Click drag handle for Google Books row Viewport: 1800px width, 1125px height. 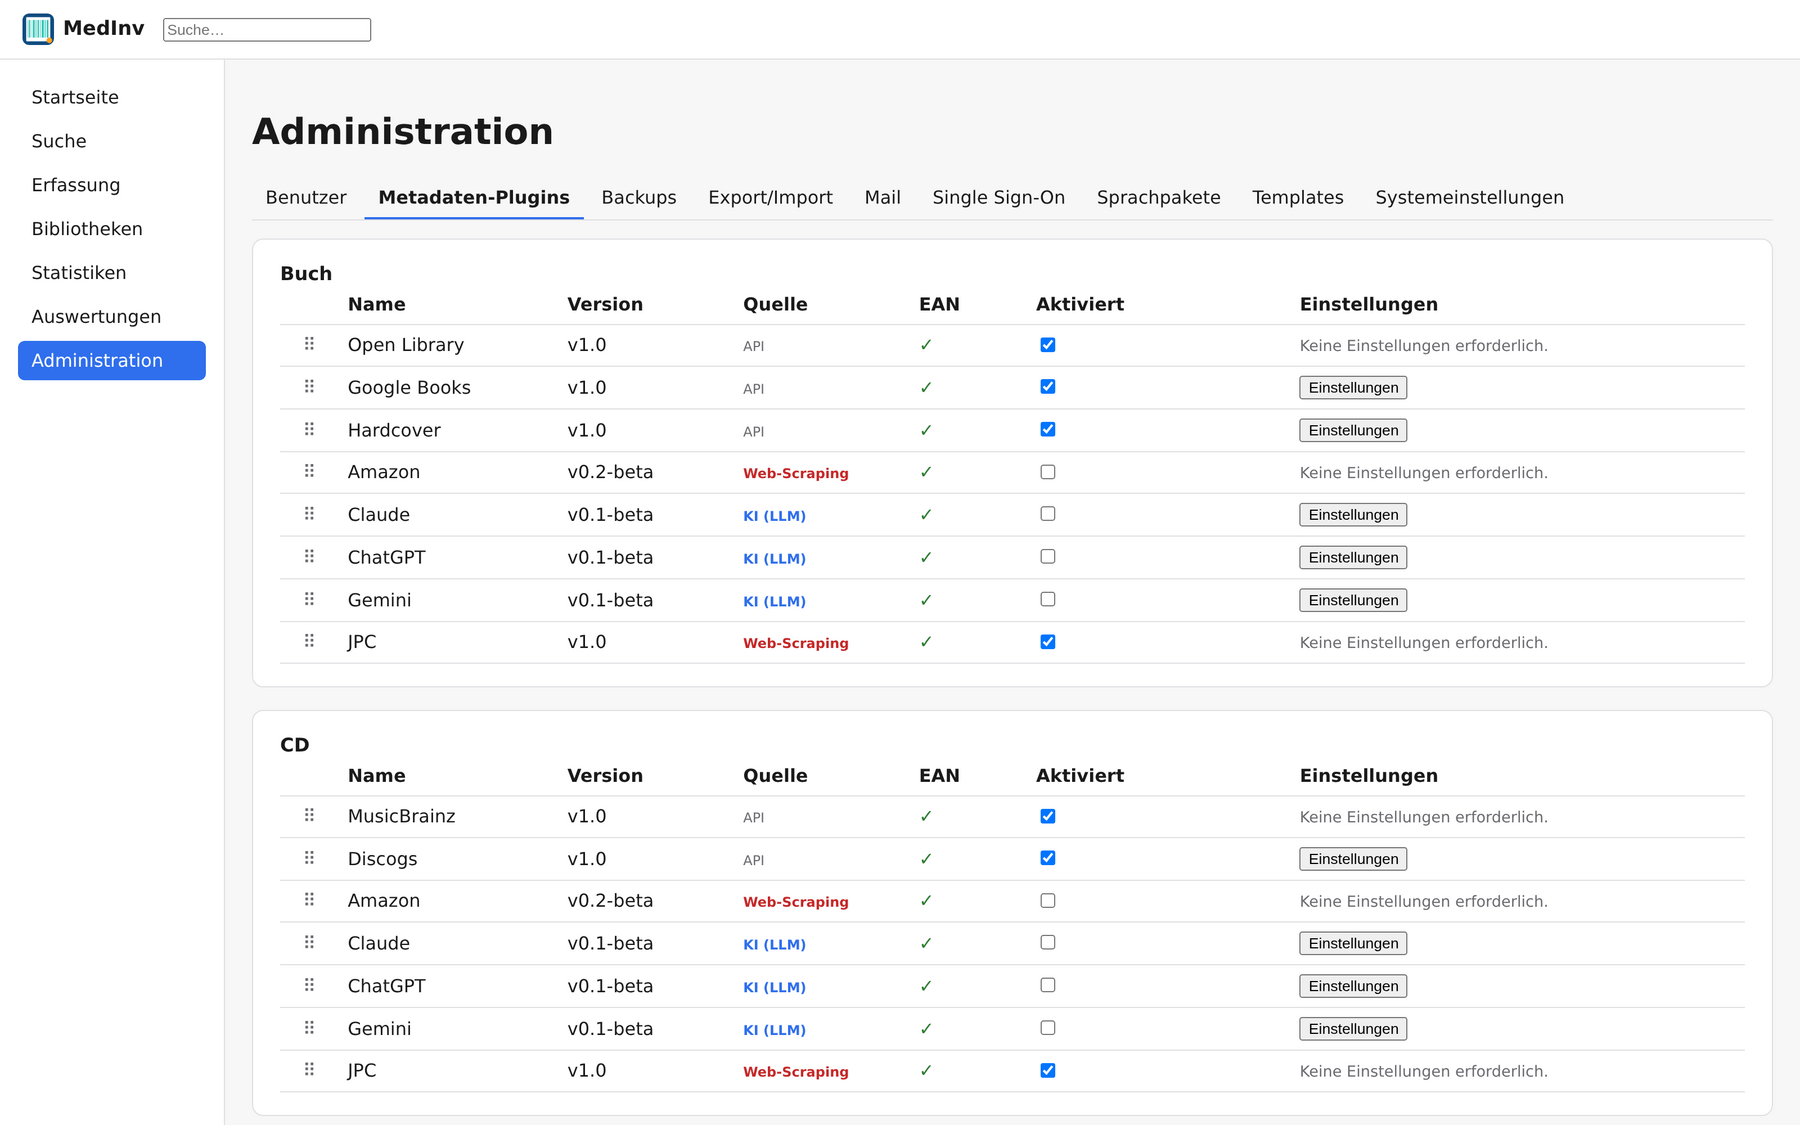pyautogui.click(x=309, y=387)
